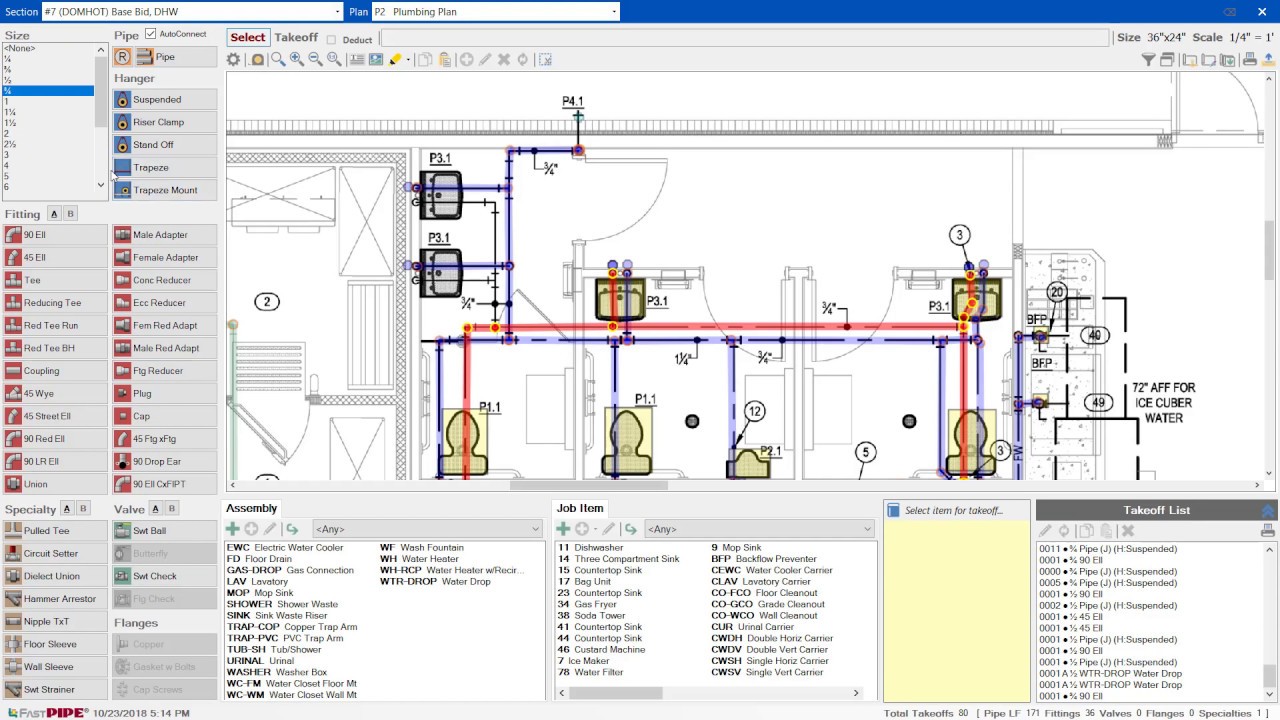This screenshot has width=1280, height=720.
Task: Select the highlighter marker tool
Action: pyautogui.click(x=395, y=60)
